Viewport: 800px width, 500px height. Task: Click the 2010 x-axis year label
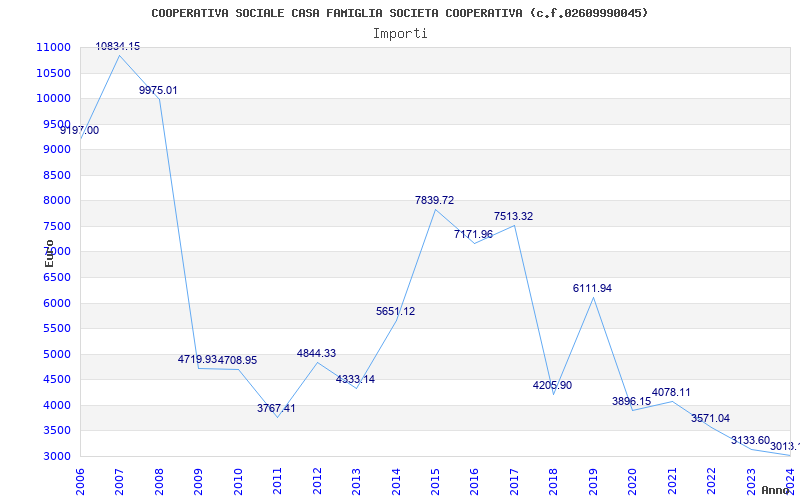238,482
